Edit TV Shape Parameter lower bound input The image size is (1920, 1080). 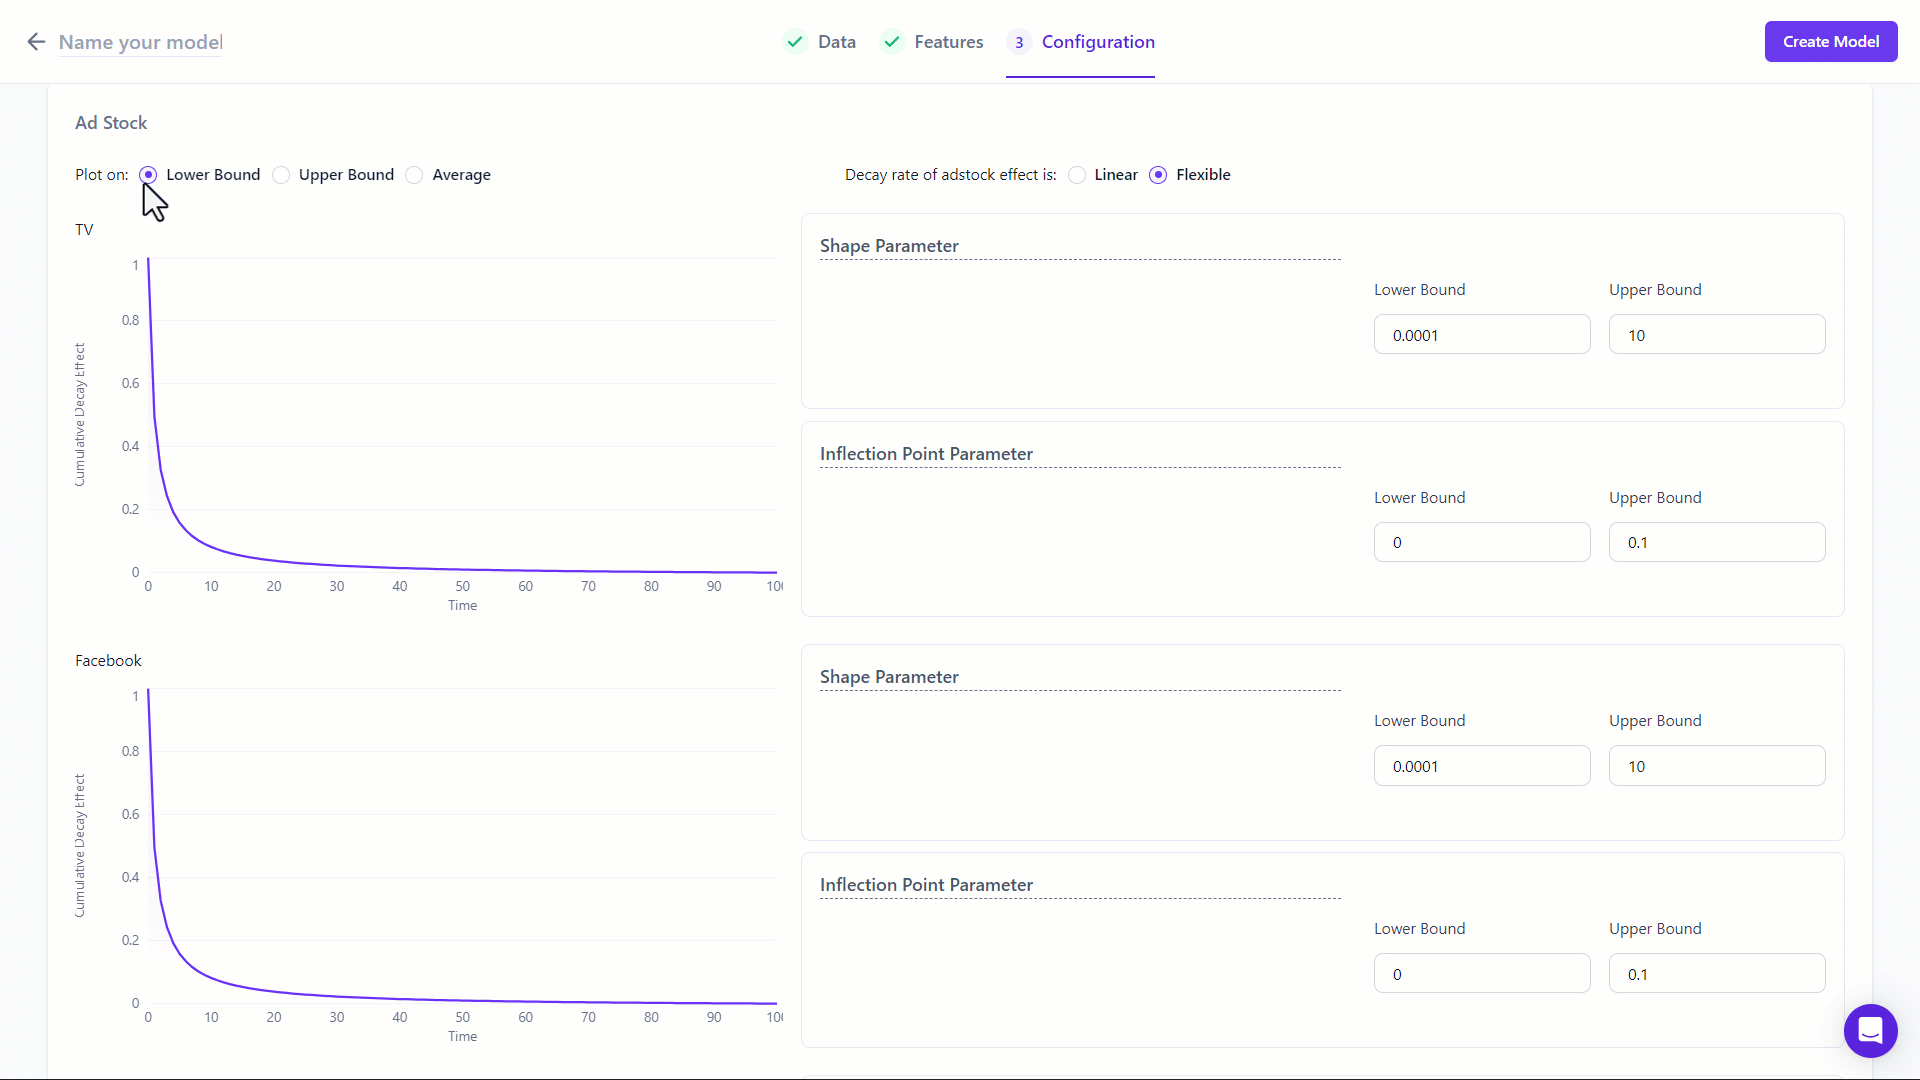(1482, 334)
